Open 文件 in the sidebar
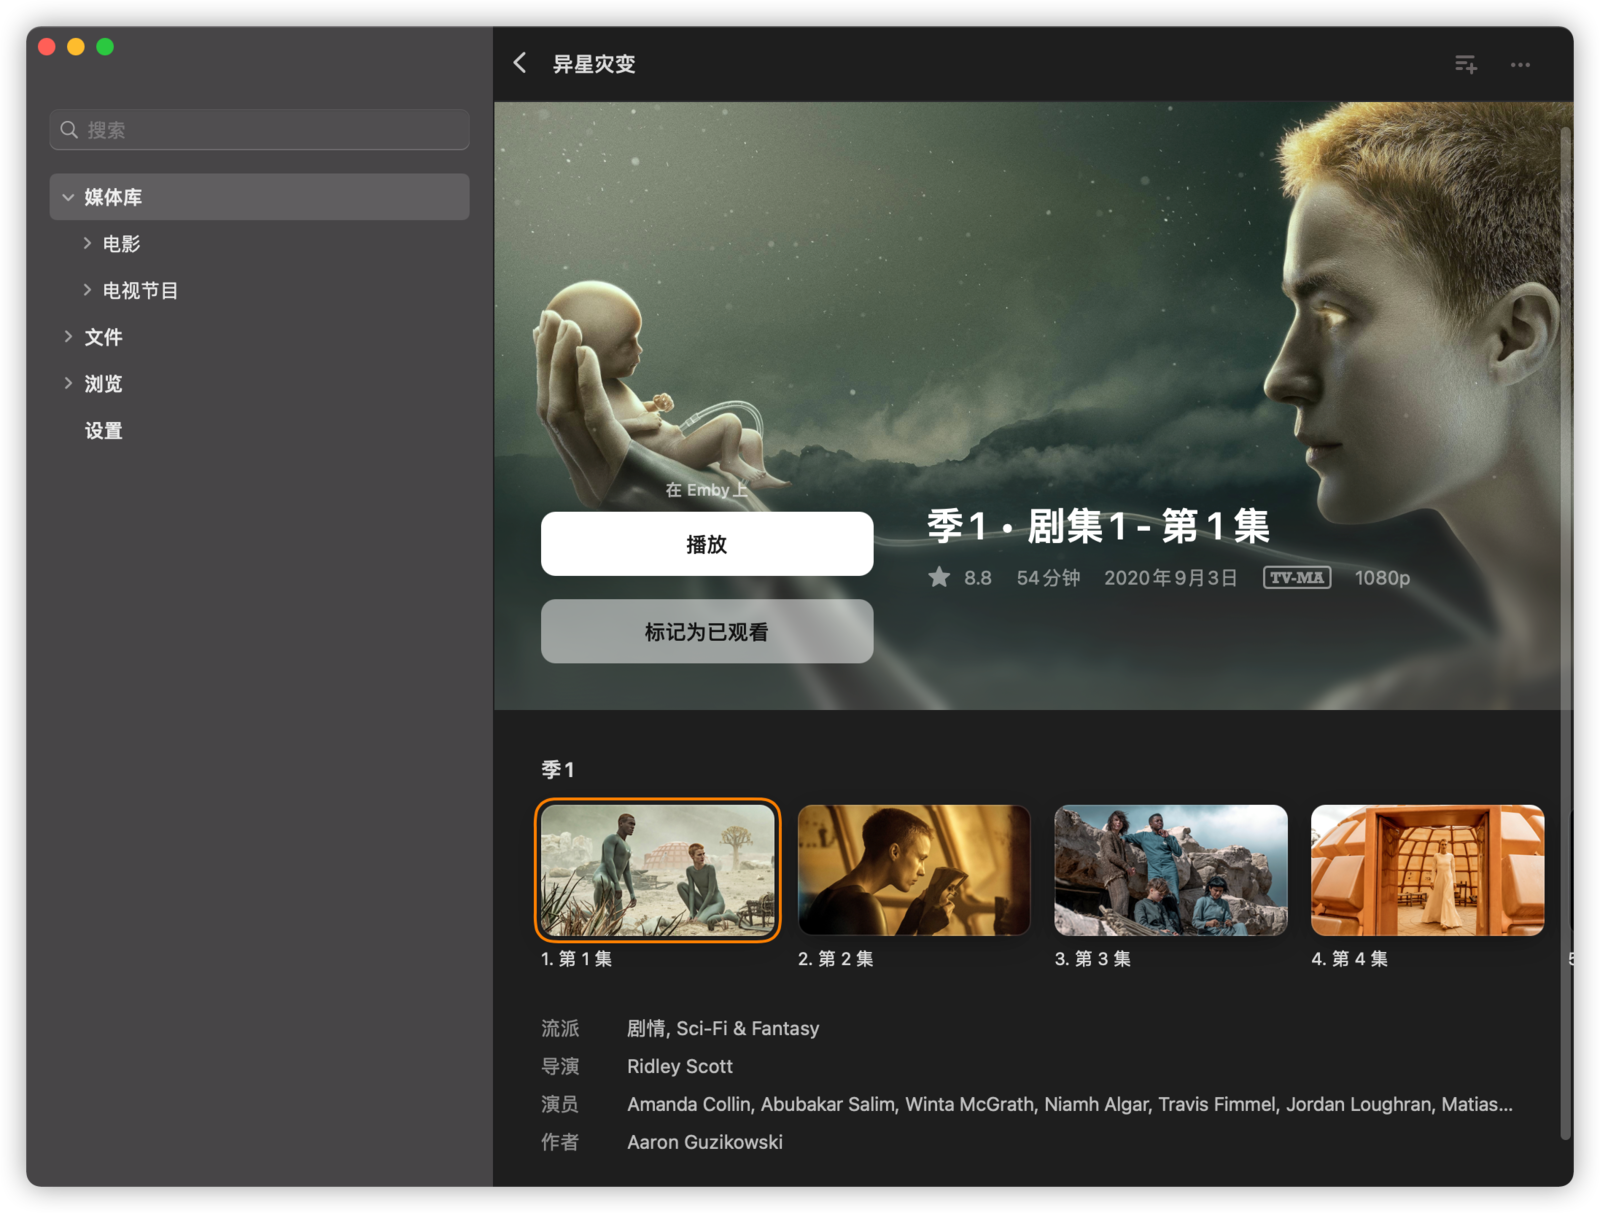Image resolution: width=1600 pixels, height=1213 pixels. click(x=103, y=337)
